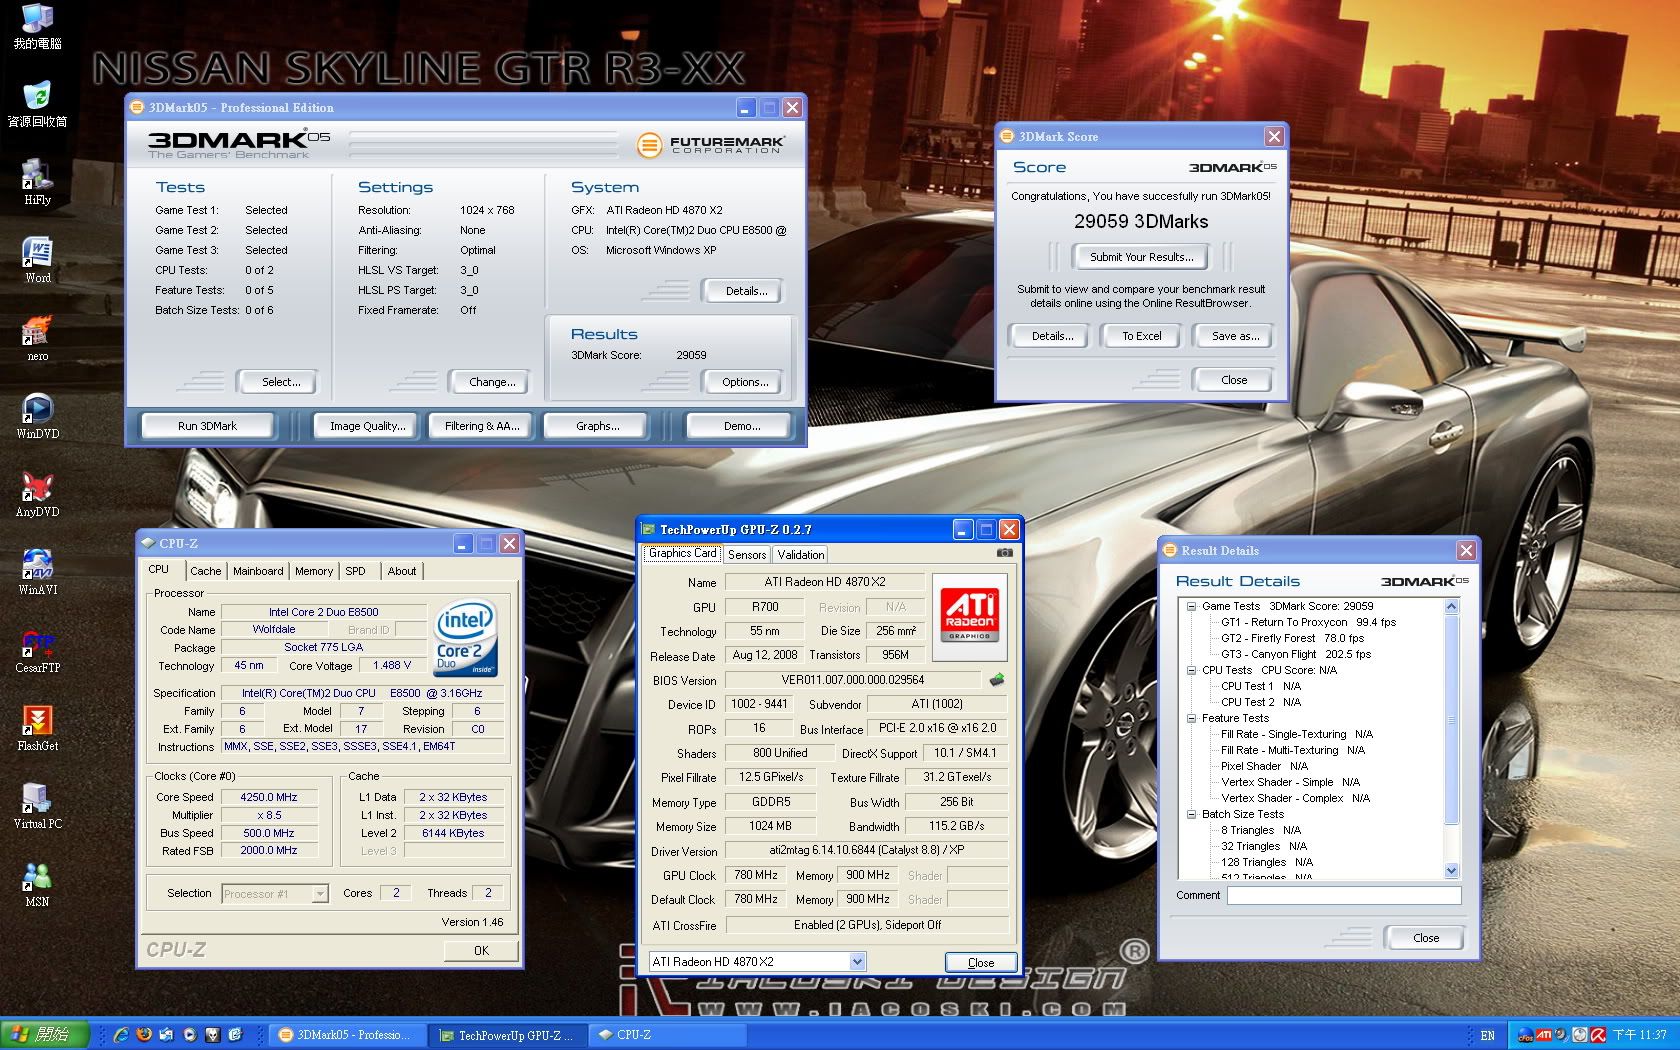
Task: Click the Filtering & AA... button
Action: [x=482, y=426]
